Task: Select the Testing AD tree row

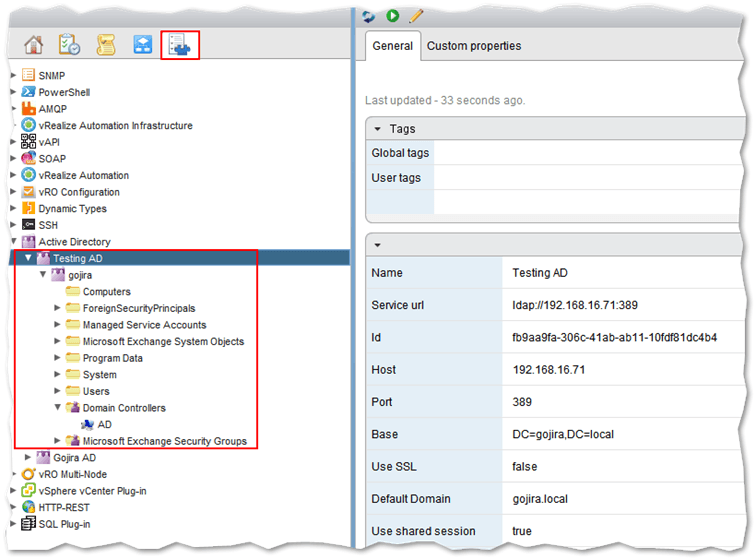Action: pos(179,258)
